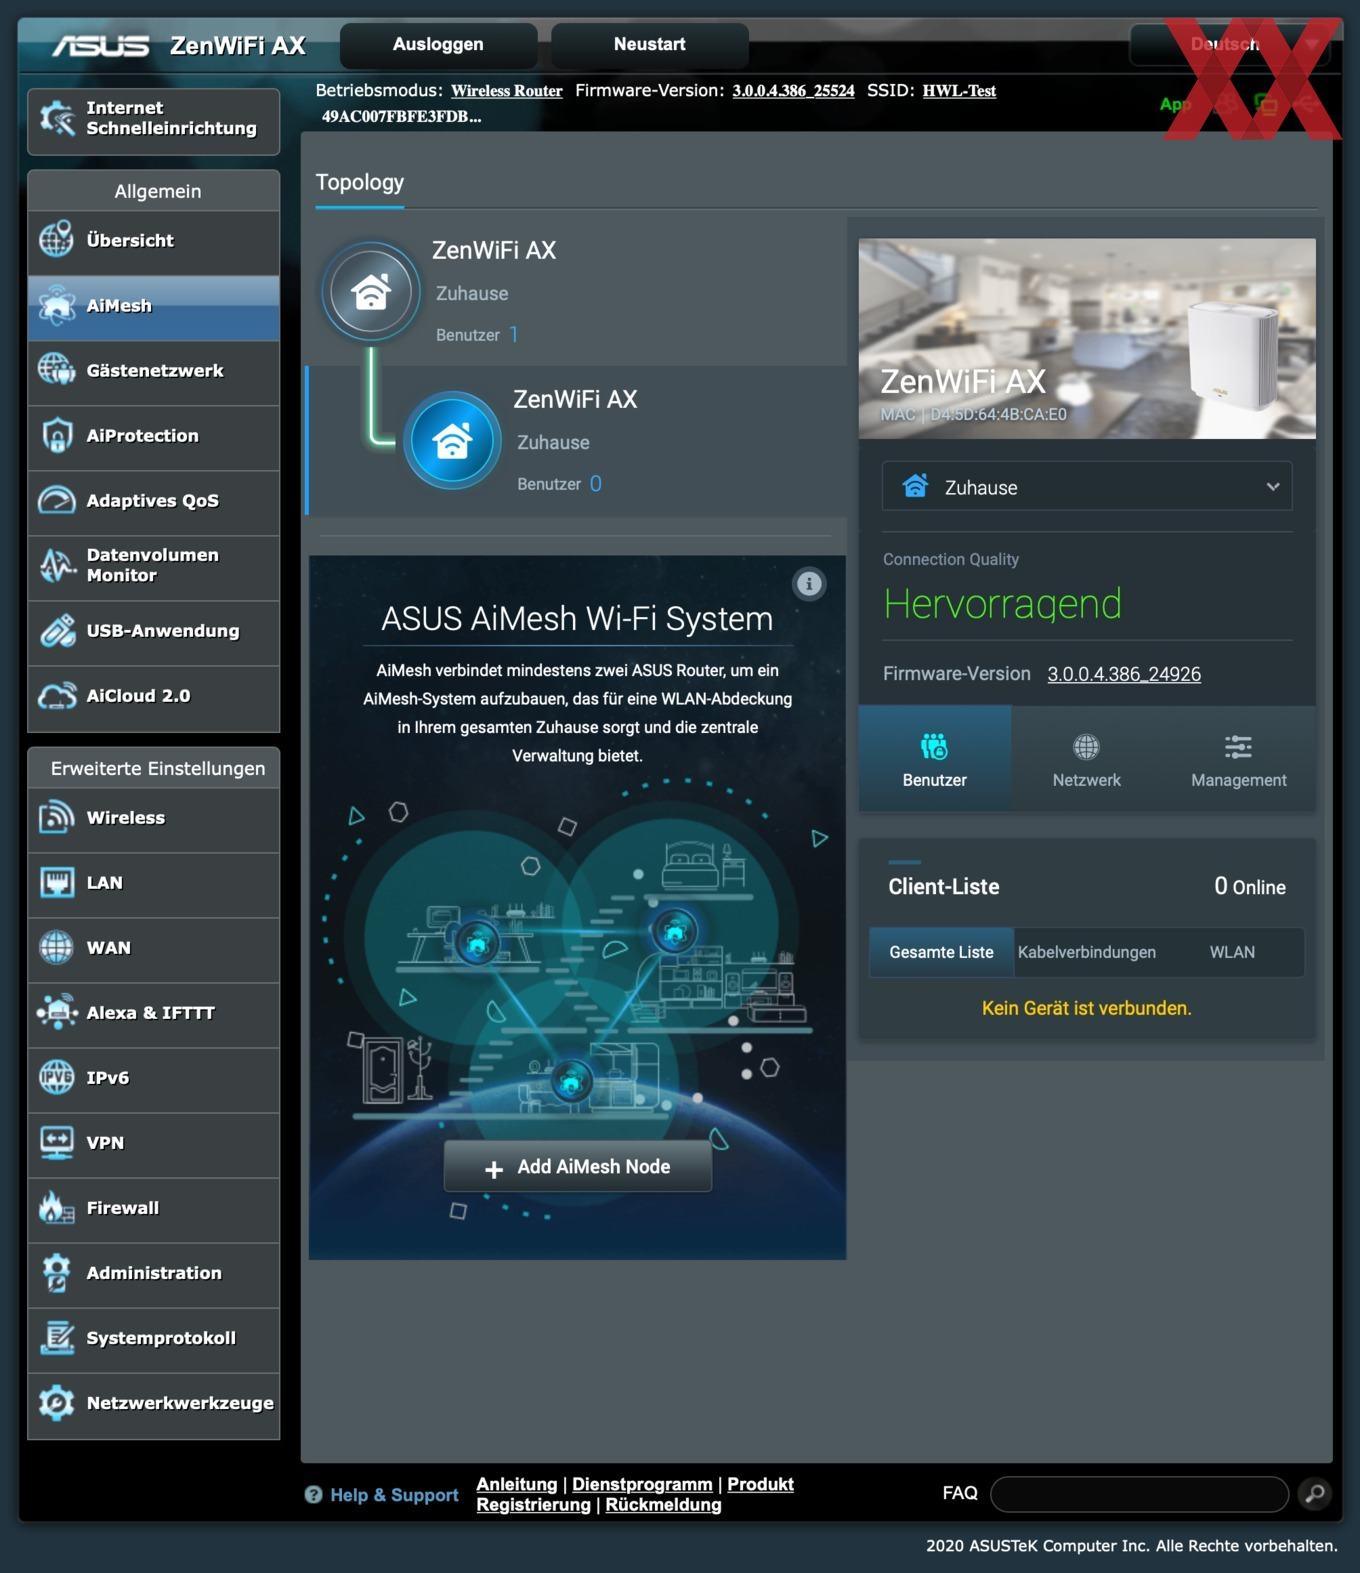Select the second ZenWiFi AX node row

tap(577, 440)
